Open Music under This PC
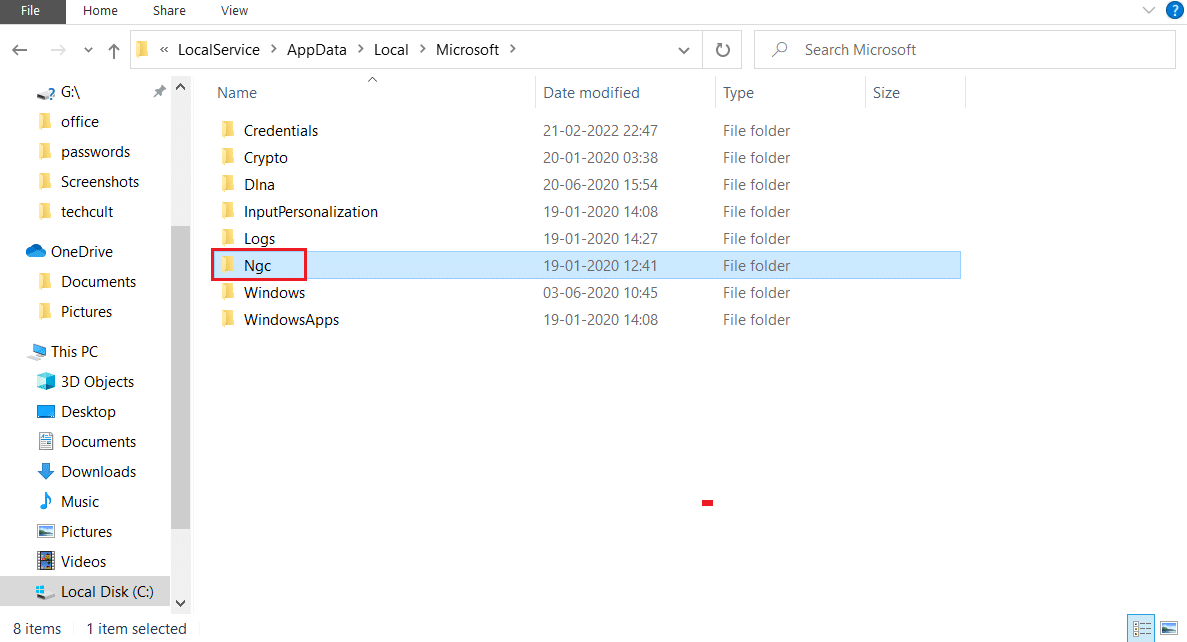This screenshot has height=642, width=1187. (x=80, y=502)
